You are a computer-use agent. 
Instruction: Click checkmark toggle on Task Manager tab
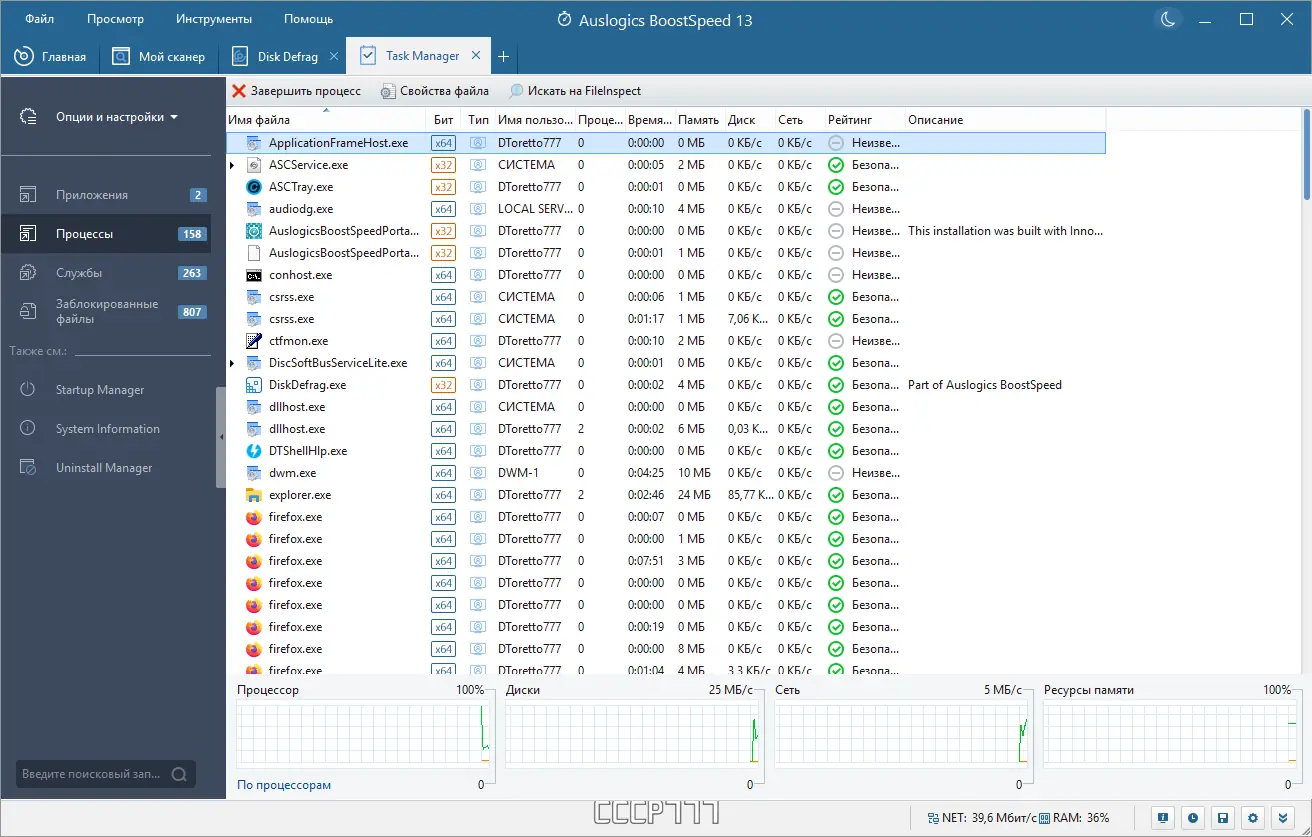point(371,56)
